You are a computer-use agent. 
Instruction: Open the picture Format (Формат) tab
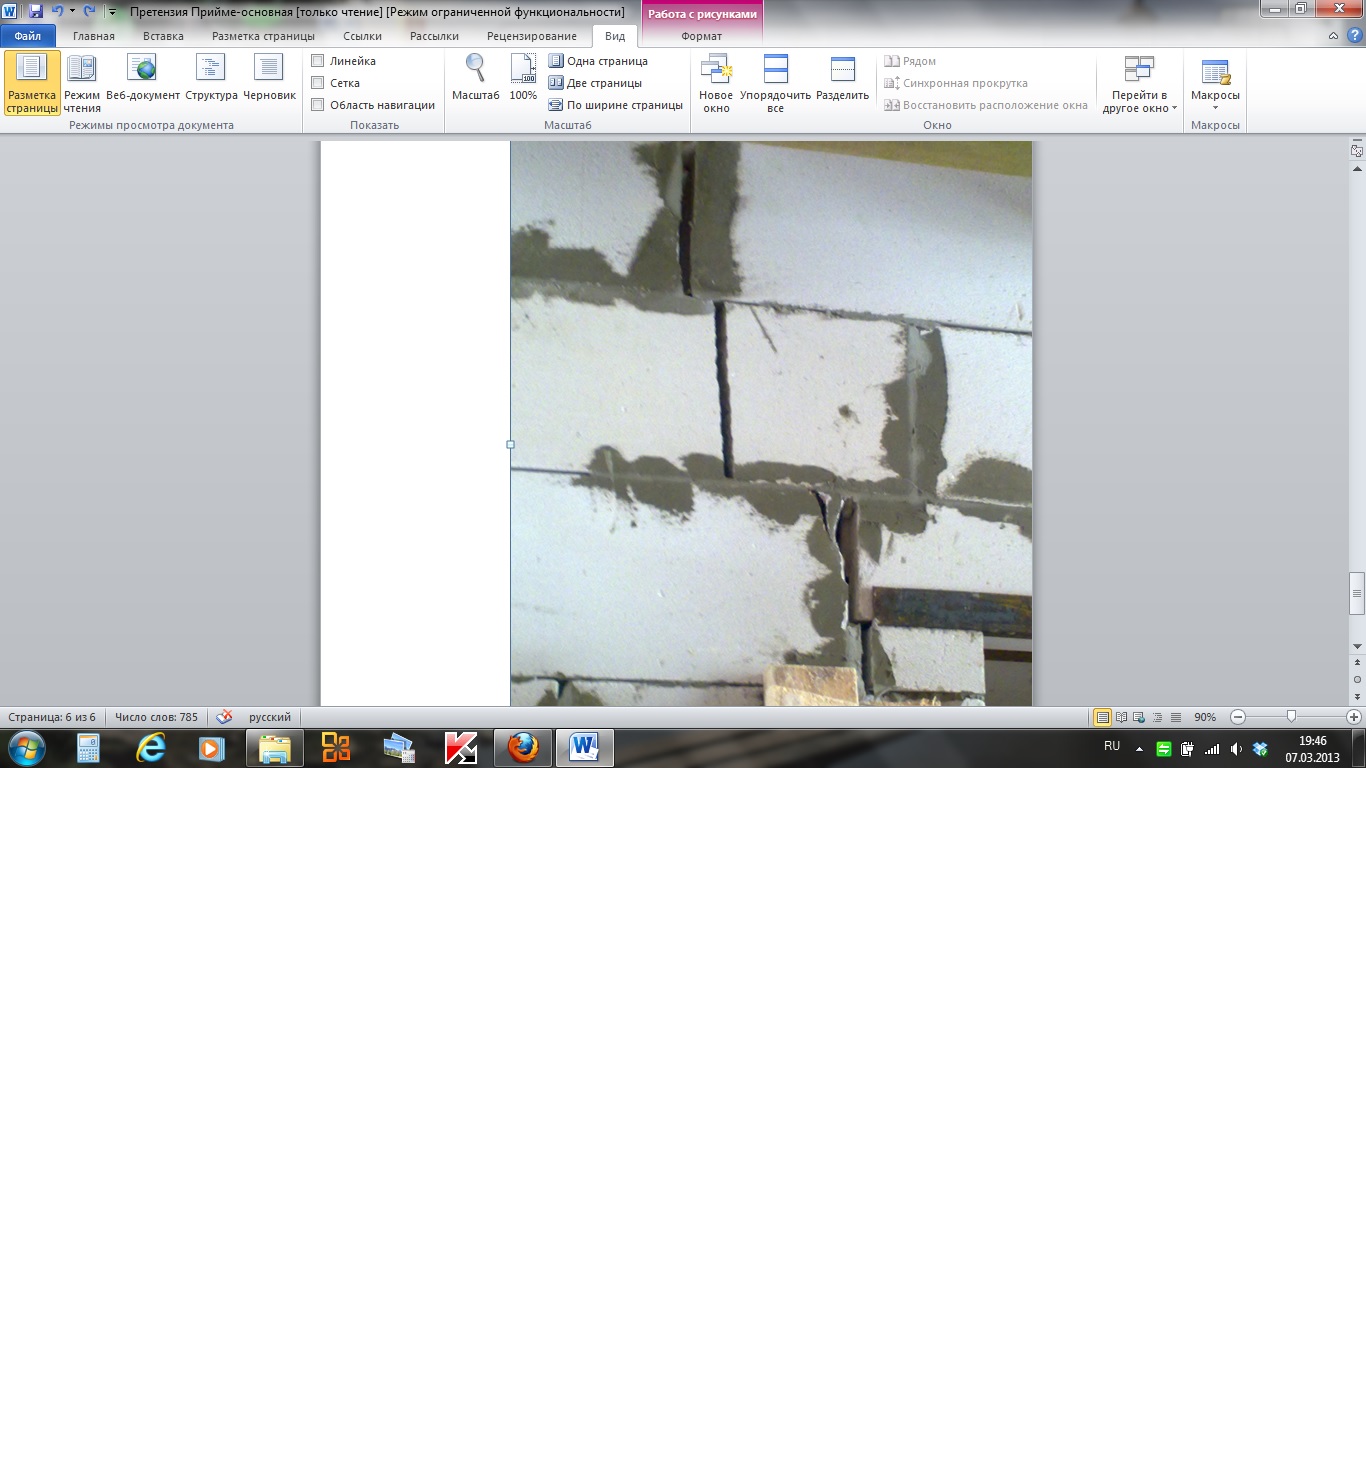pyautogui.click(x=701, y=36)
